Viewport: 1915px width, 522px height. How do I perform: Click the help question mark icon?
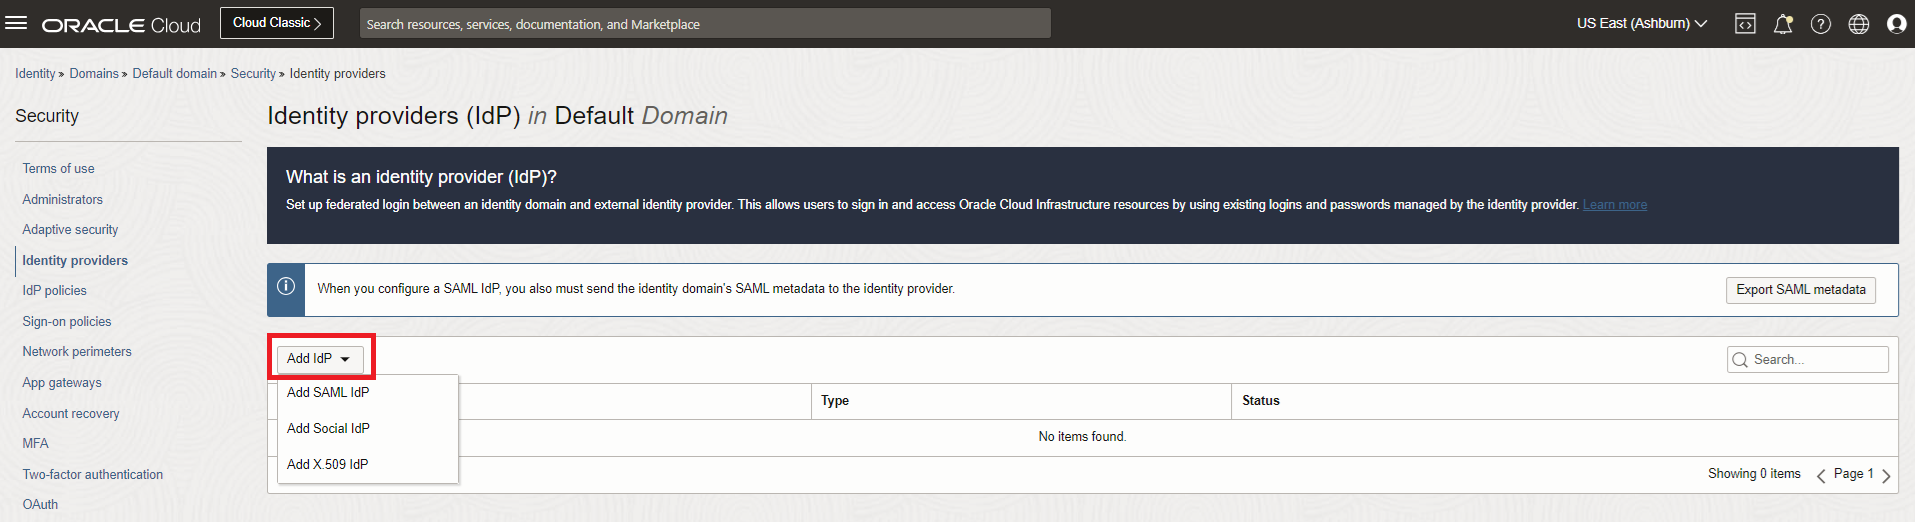coord(1821,24)
